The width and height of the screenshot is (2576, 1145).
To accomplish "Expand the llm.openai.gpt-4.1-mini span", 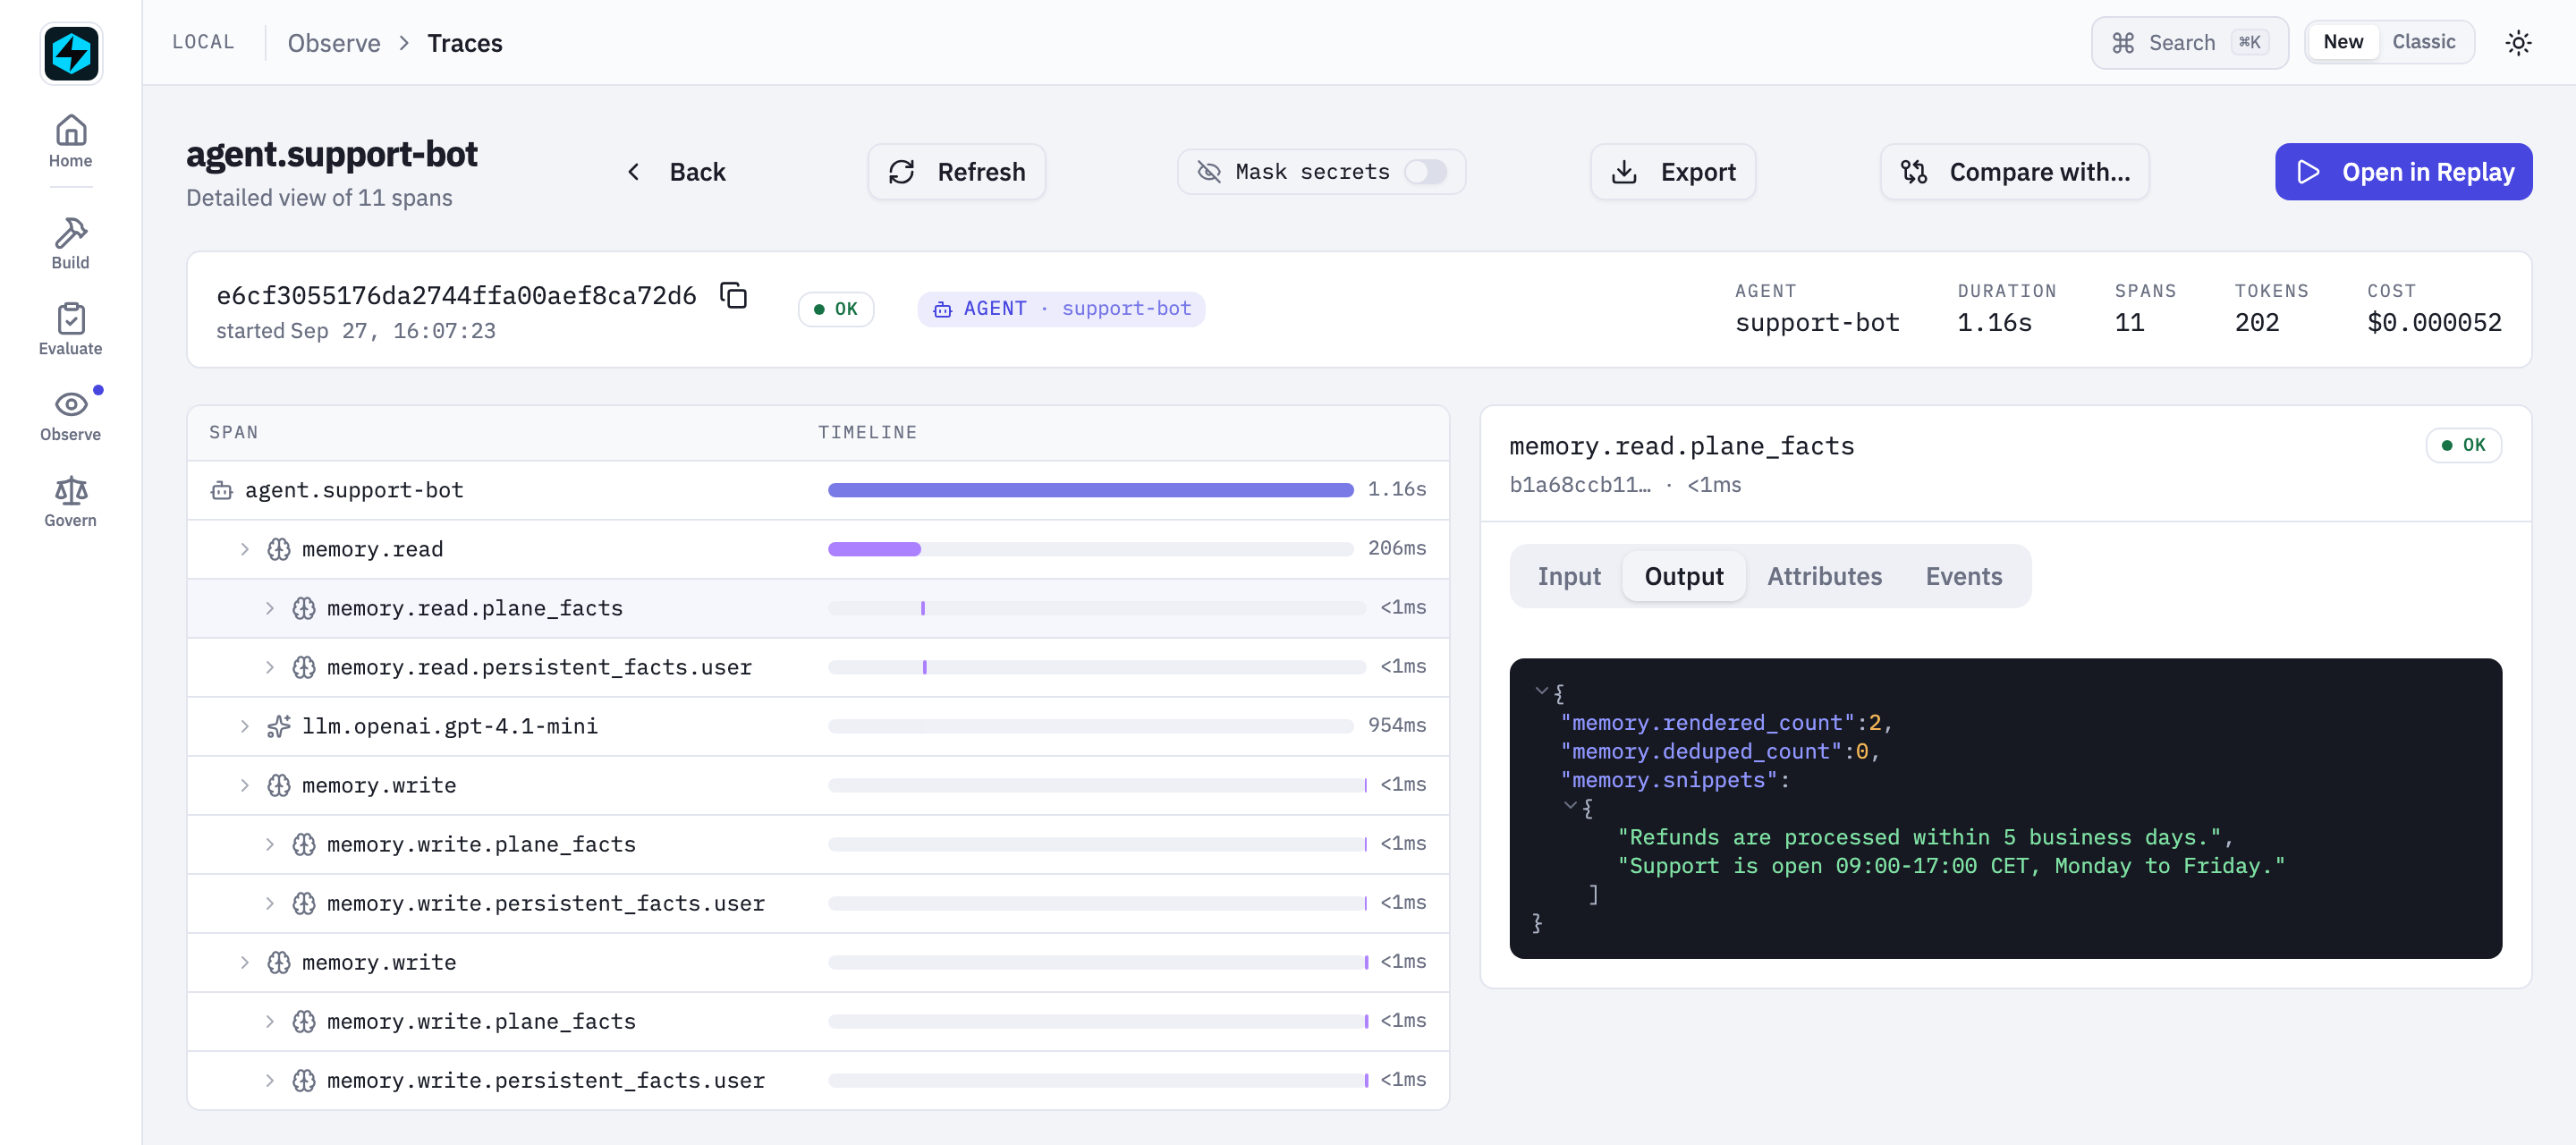I will [x=244, y=726].
